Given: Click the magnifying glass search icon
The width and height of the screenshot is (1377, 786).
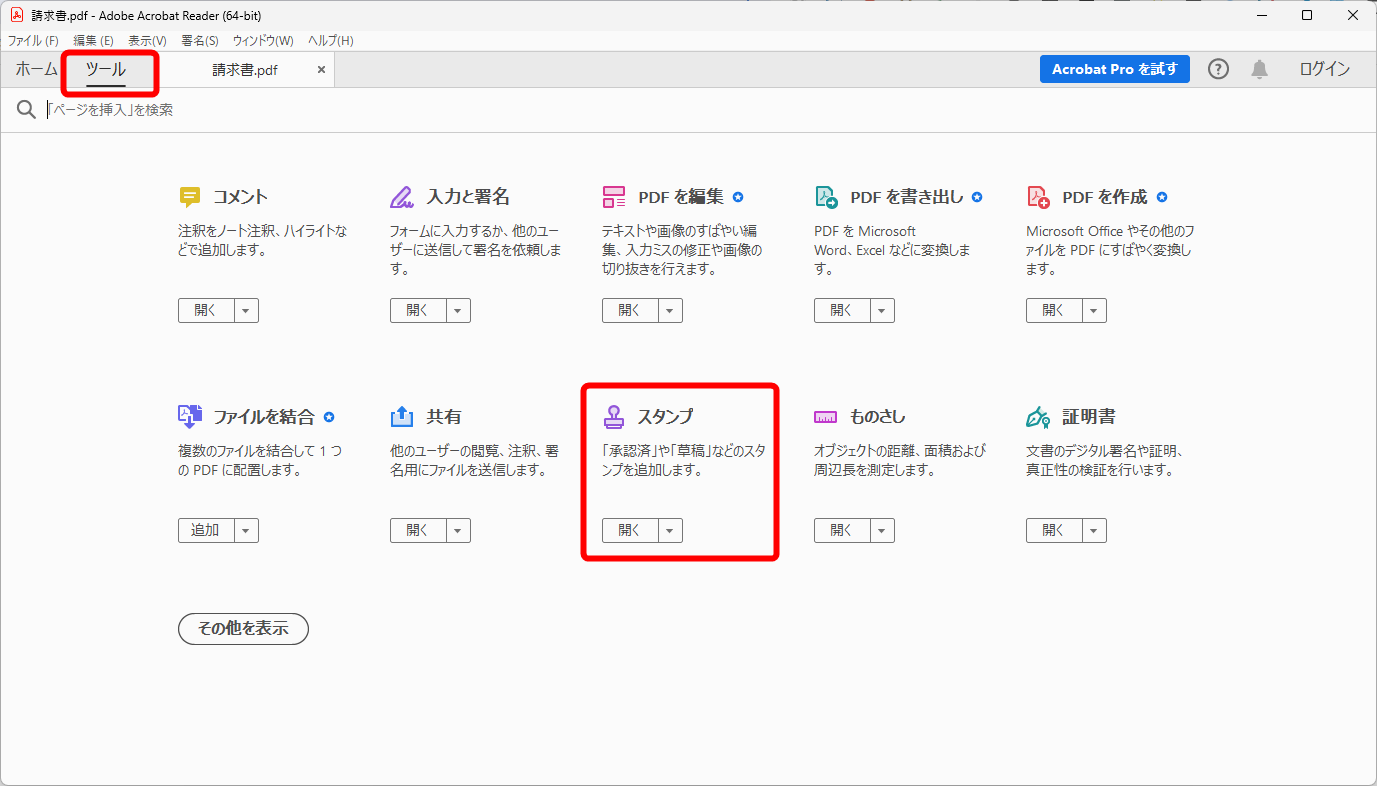Looking at the screenshot, I should pyautogui.click(x=27, y=110).
